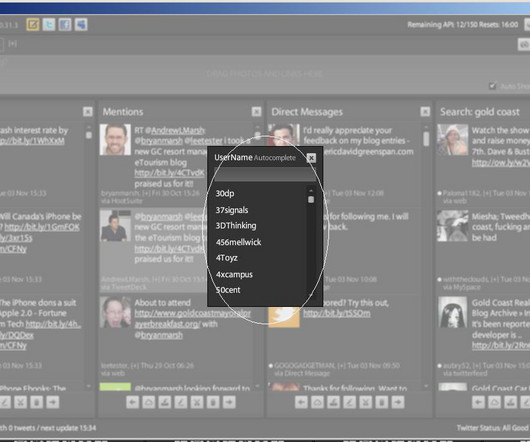The image size is (530, 442).
Task: Click the 'next update 15:34' status text
Action: [68, 428]
